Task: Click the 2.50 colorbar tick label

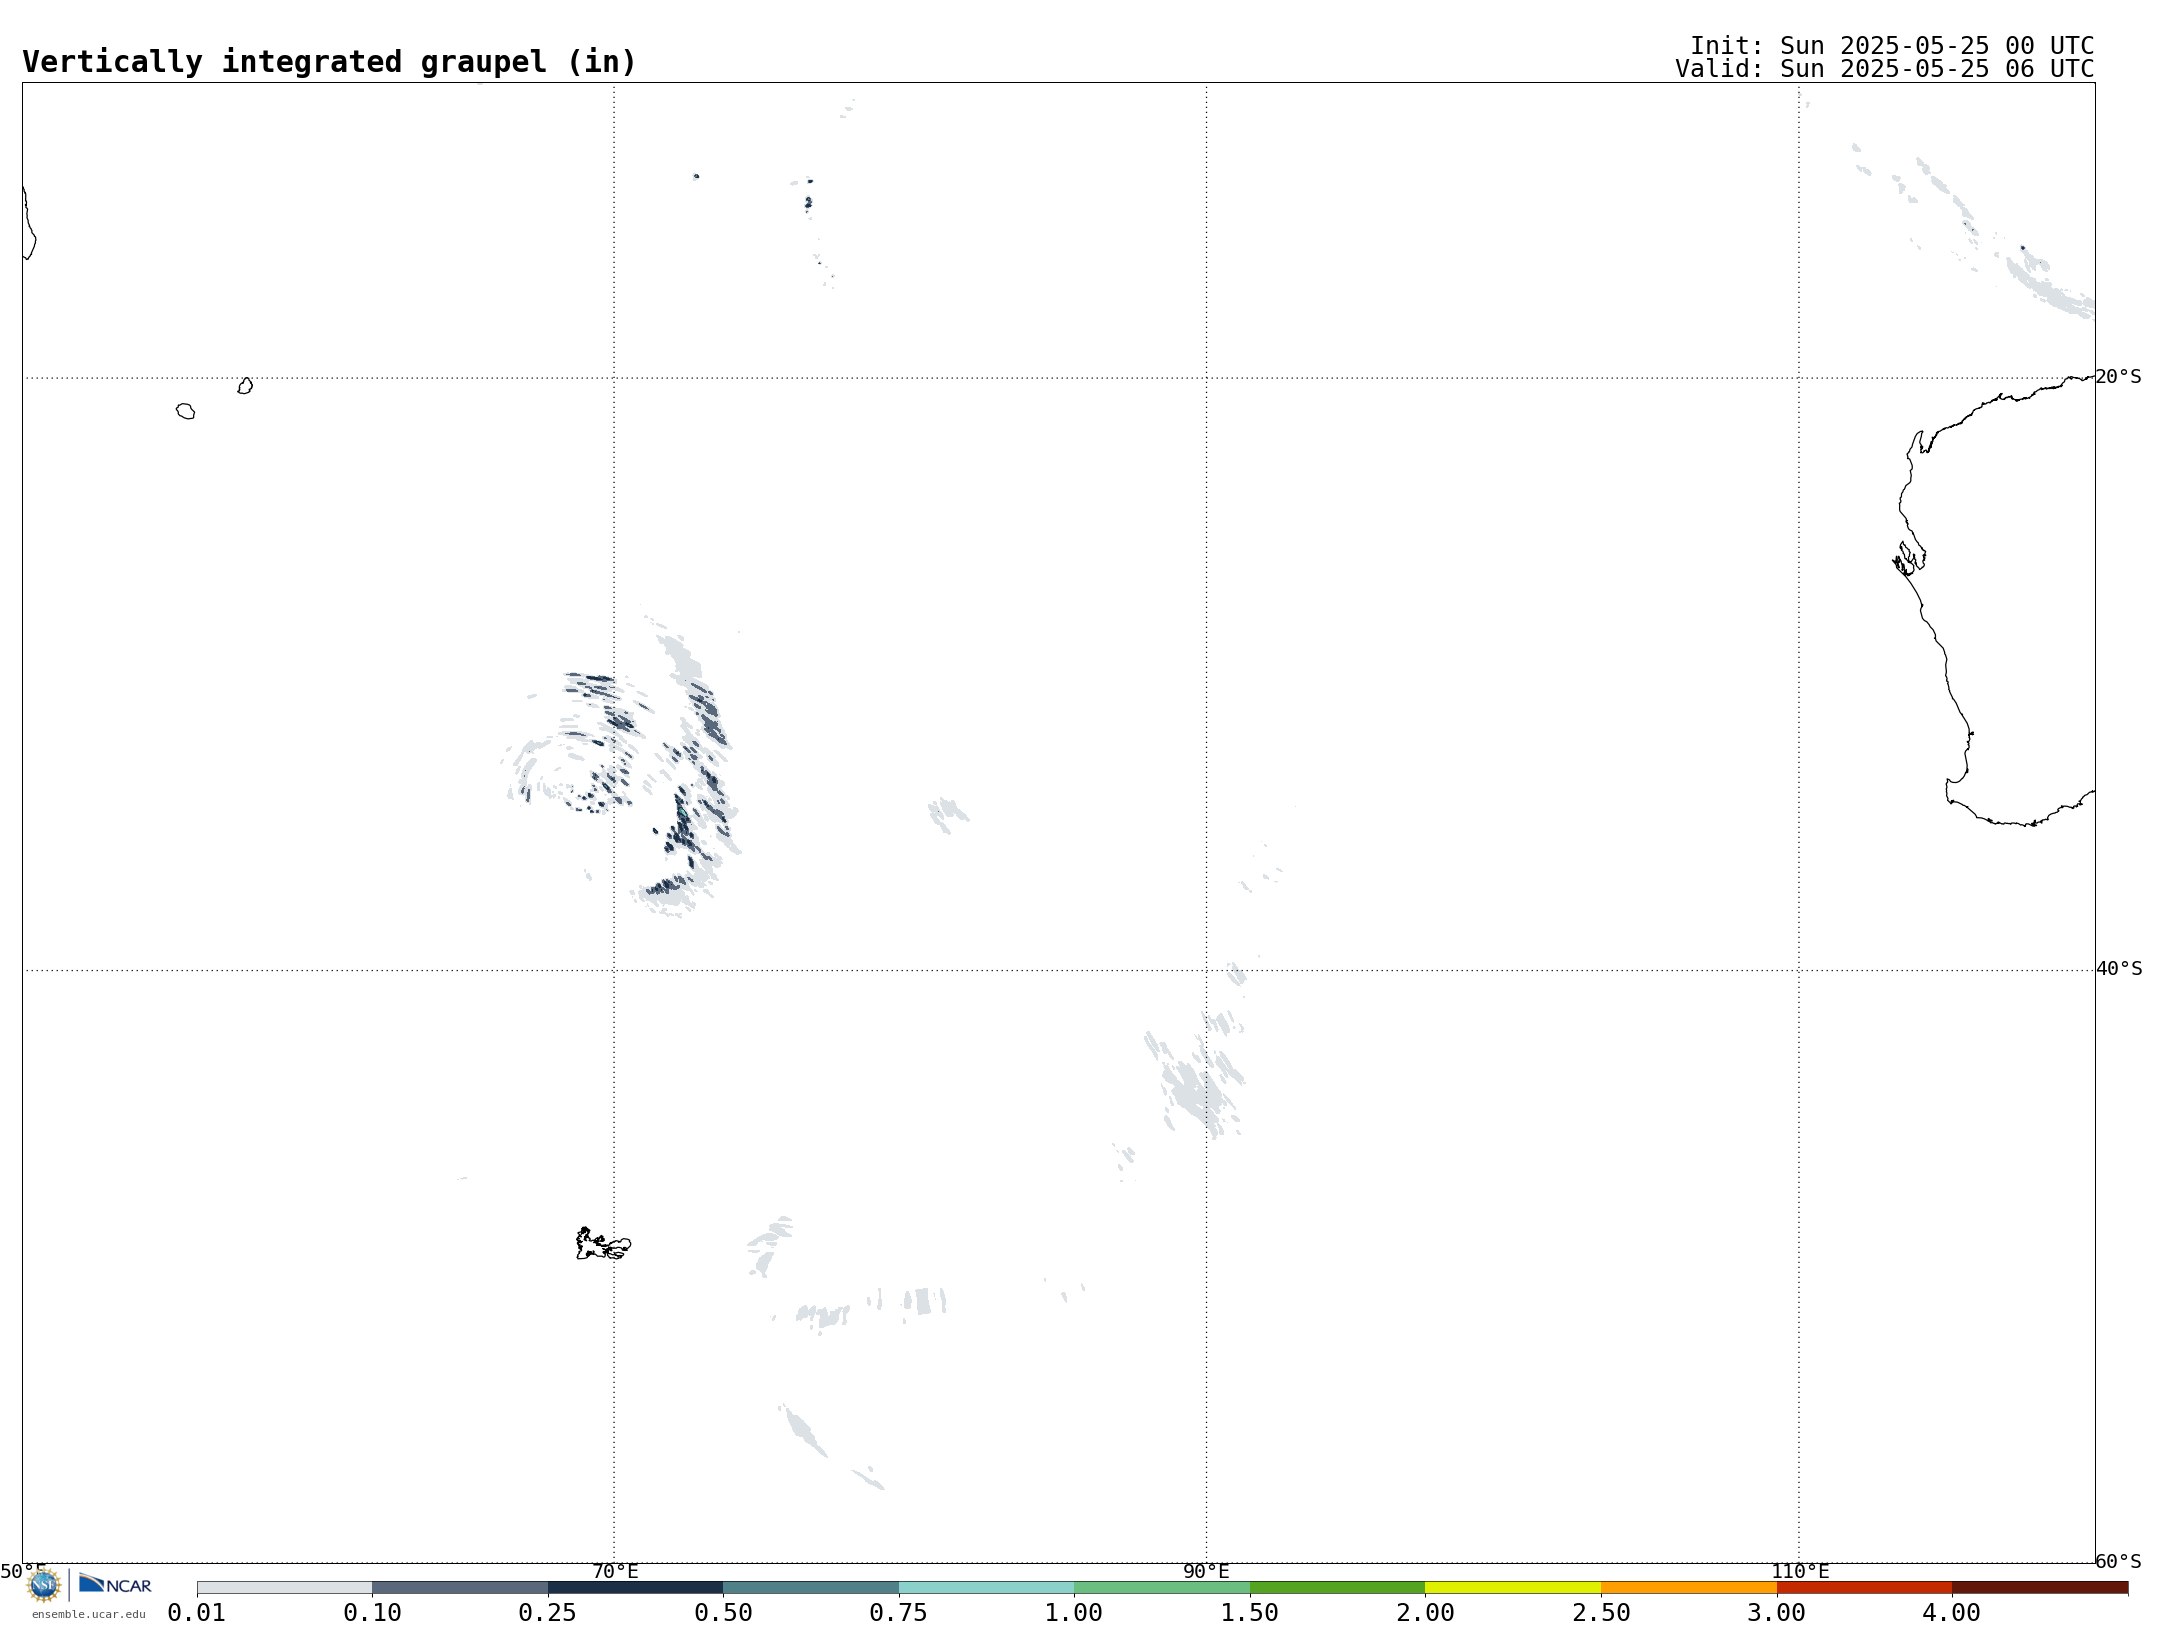Action: (x=1601, y=1613)
